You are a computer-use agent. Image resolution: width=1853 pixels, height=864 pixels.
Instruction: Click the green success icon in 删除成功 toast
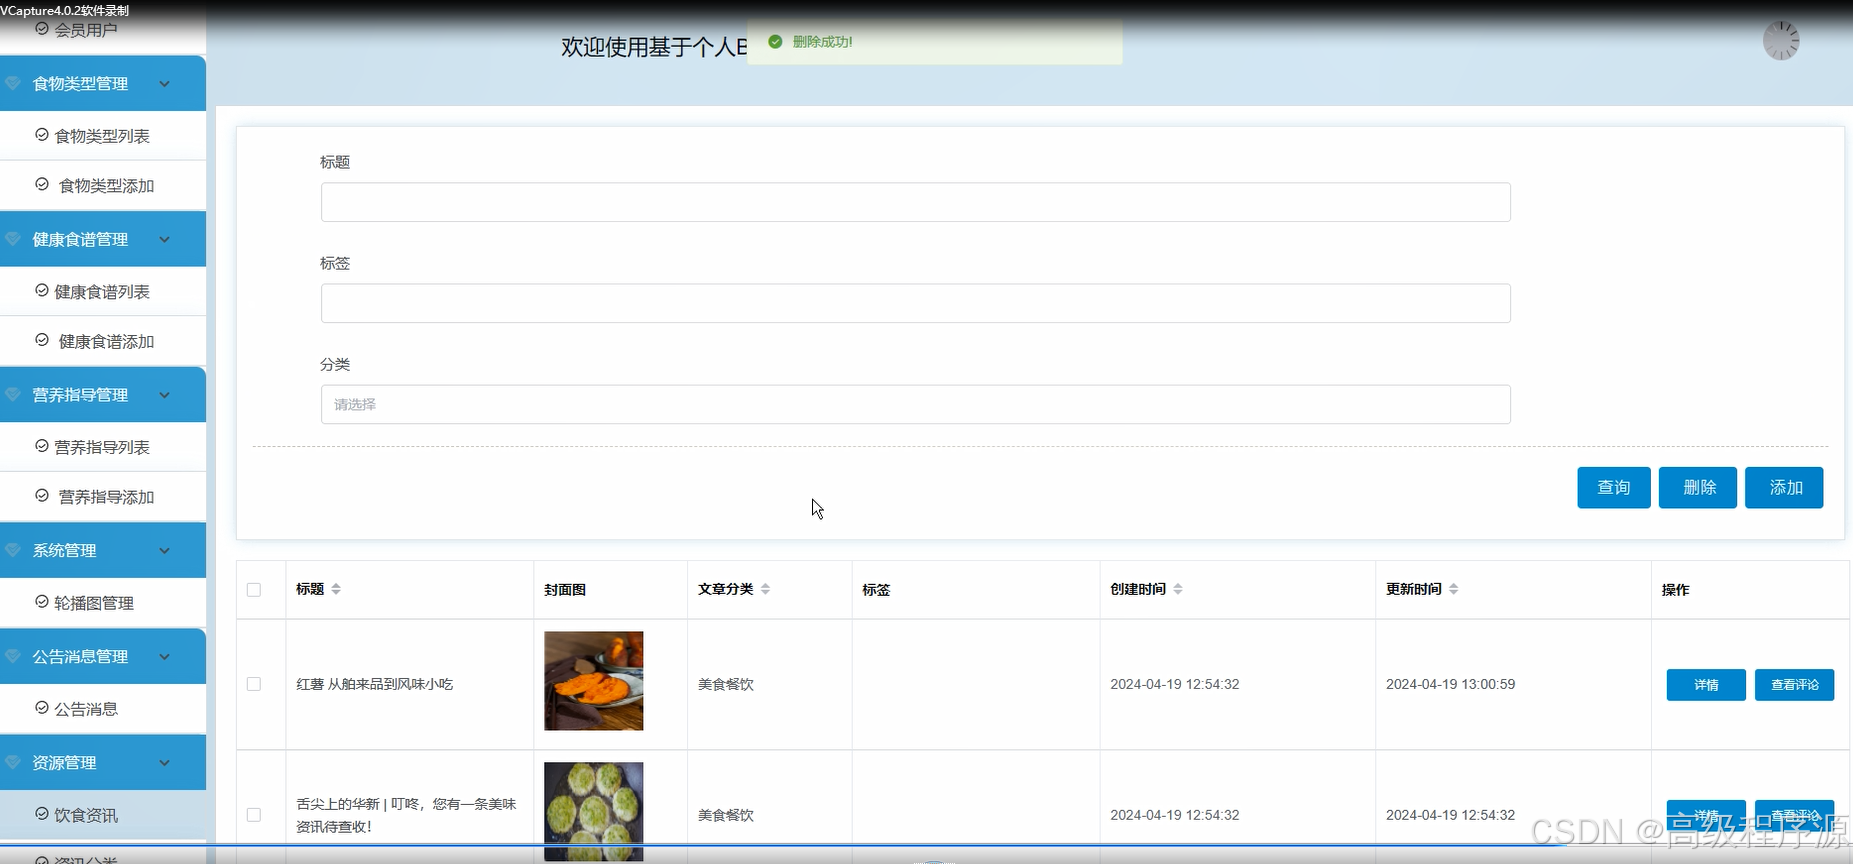775,42
